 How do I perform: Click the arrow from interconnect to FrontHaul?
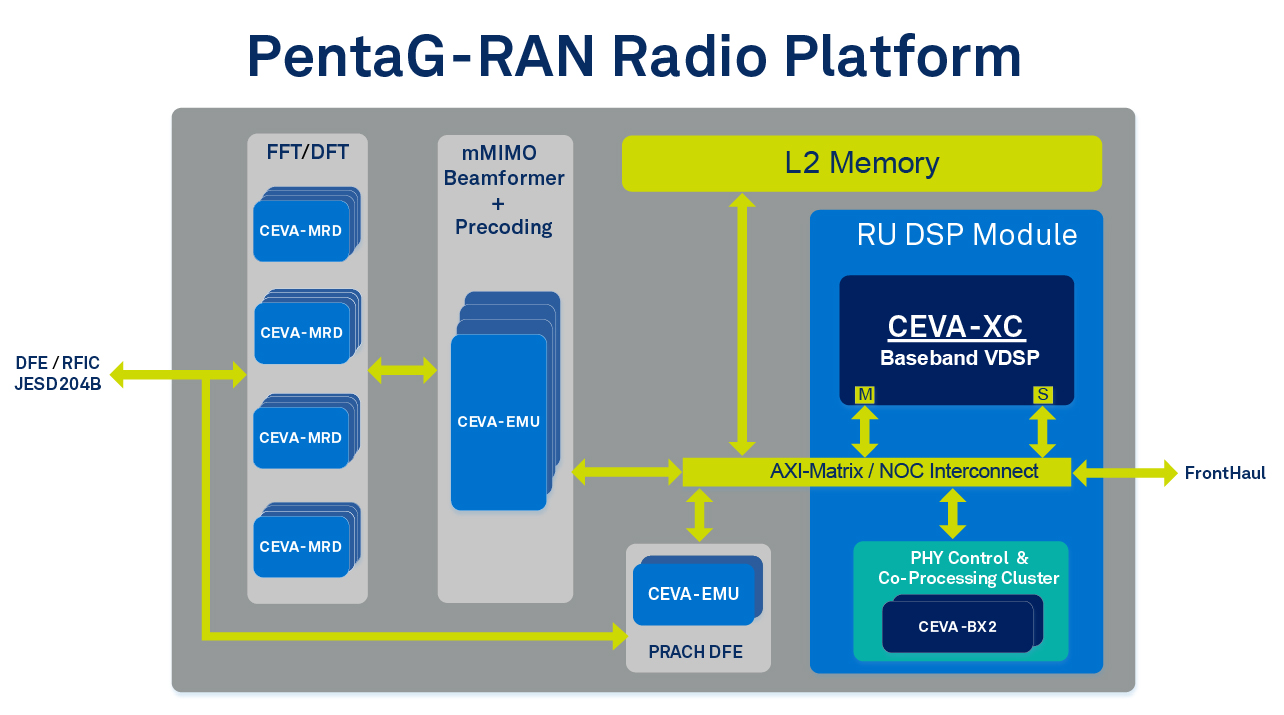[1125, 472]
